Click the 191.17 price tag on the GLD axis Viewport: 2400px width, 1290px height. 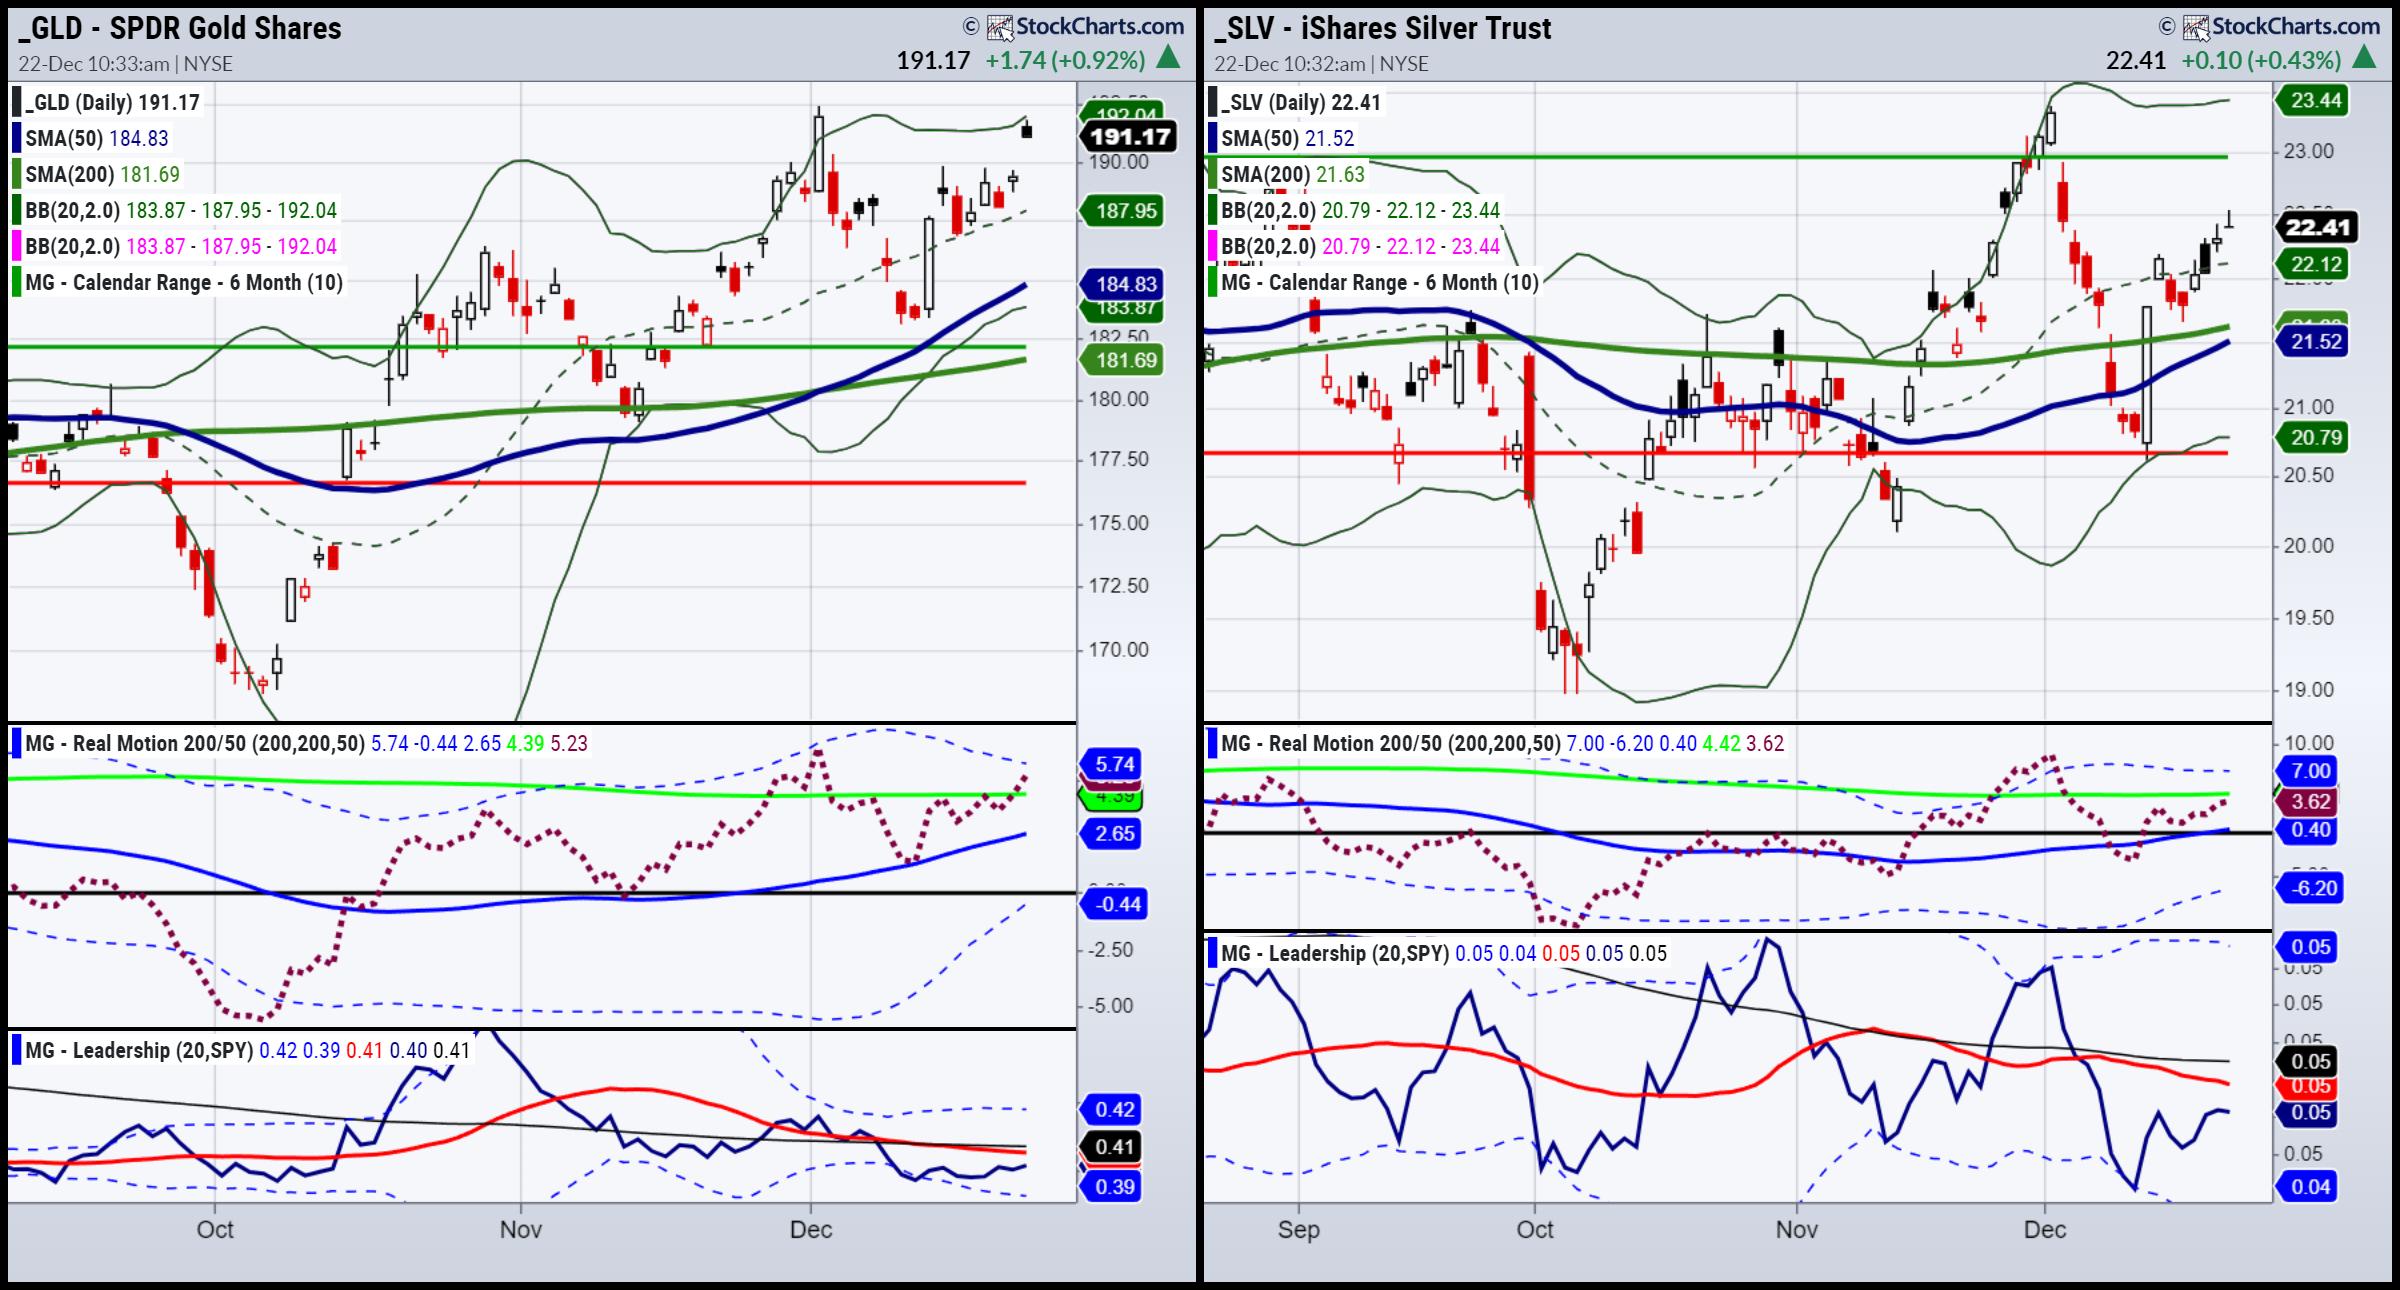pyautogui.click(x=1130, y=136)
